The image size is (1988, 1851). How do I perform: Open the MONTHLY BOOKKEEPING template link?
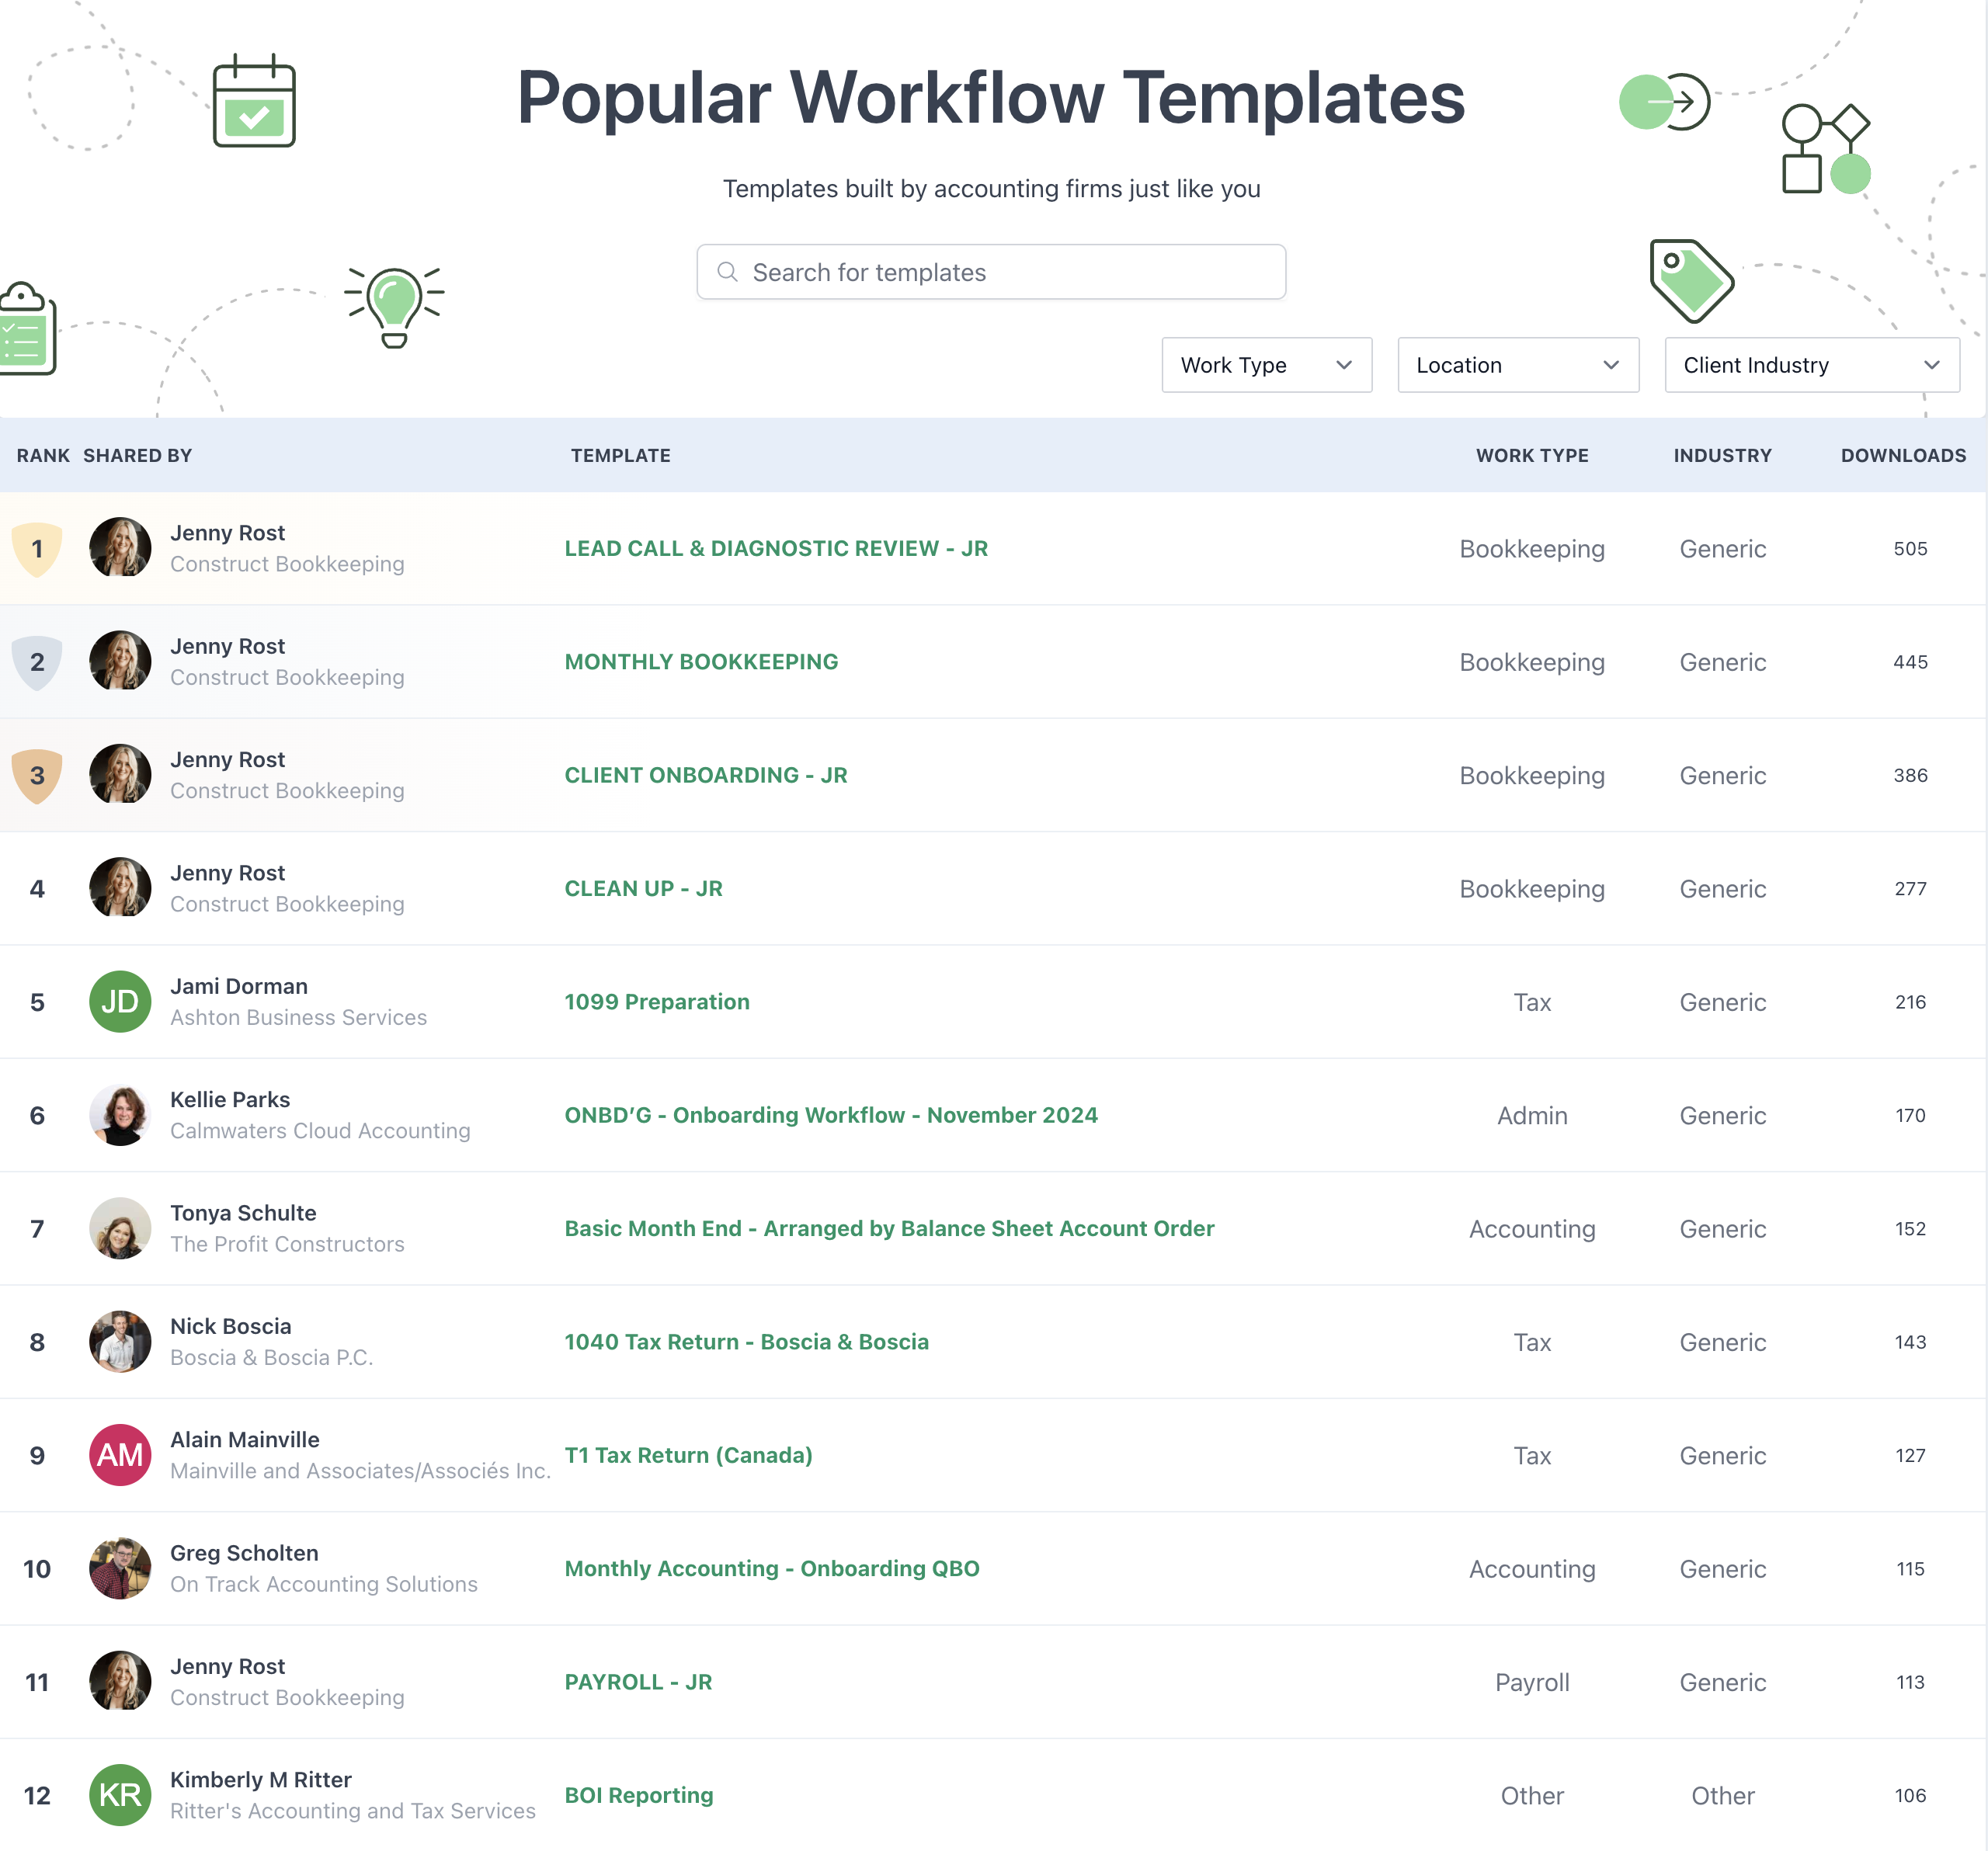701,662
